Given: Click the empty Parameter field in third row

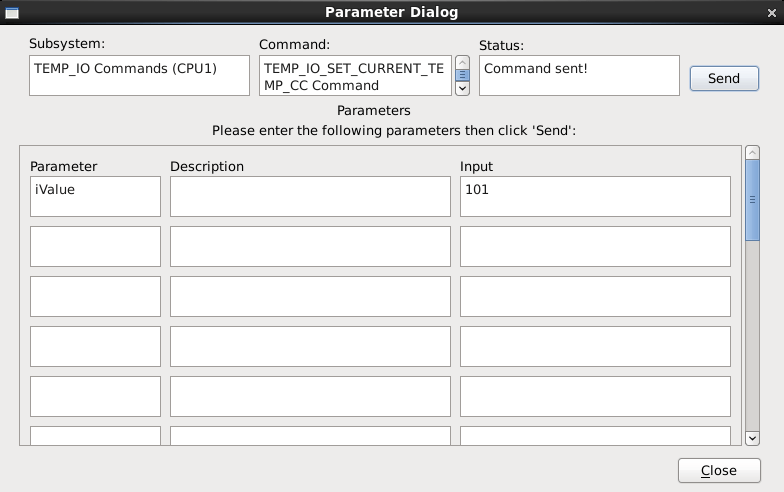Looking at the screenshot, I should point(95,296).
